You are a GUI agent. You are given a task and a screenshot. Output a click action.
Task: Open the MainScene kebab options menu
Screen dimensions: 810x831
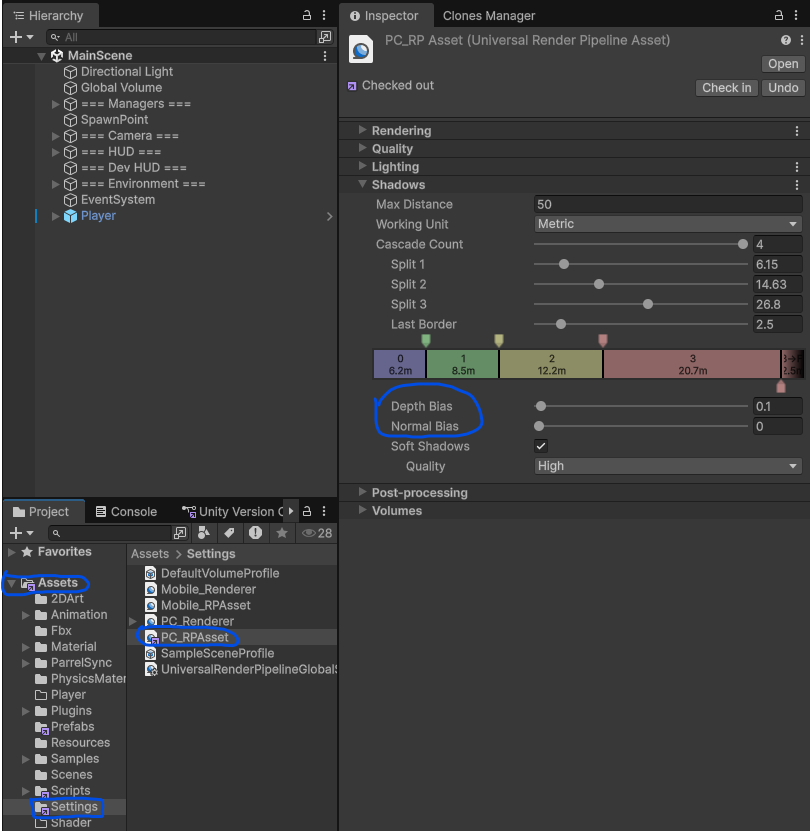tap(325, 56)
